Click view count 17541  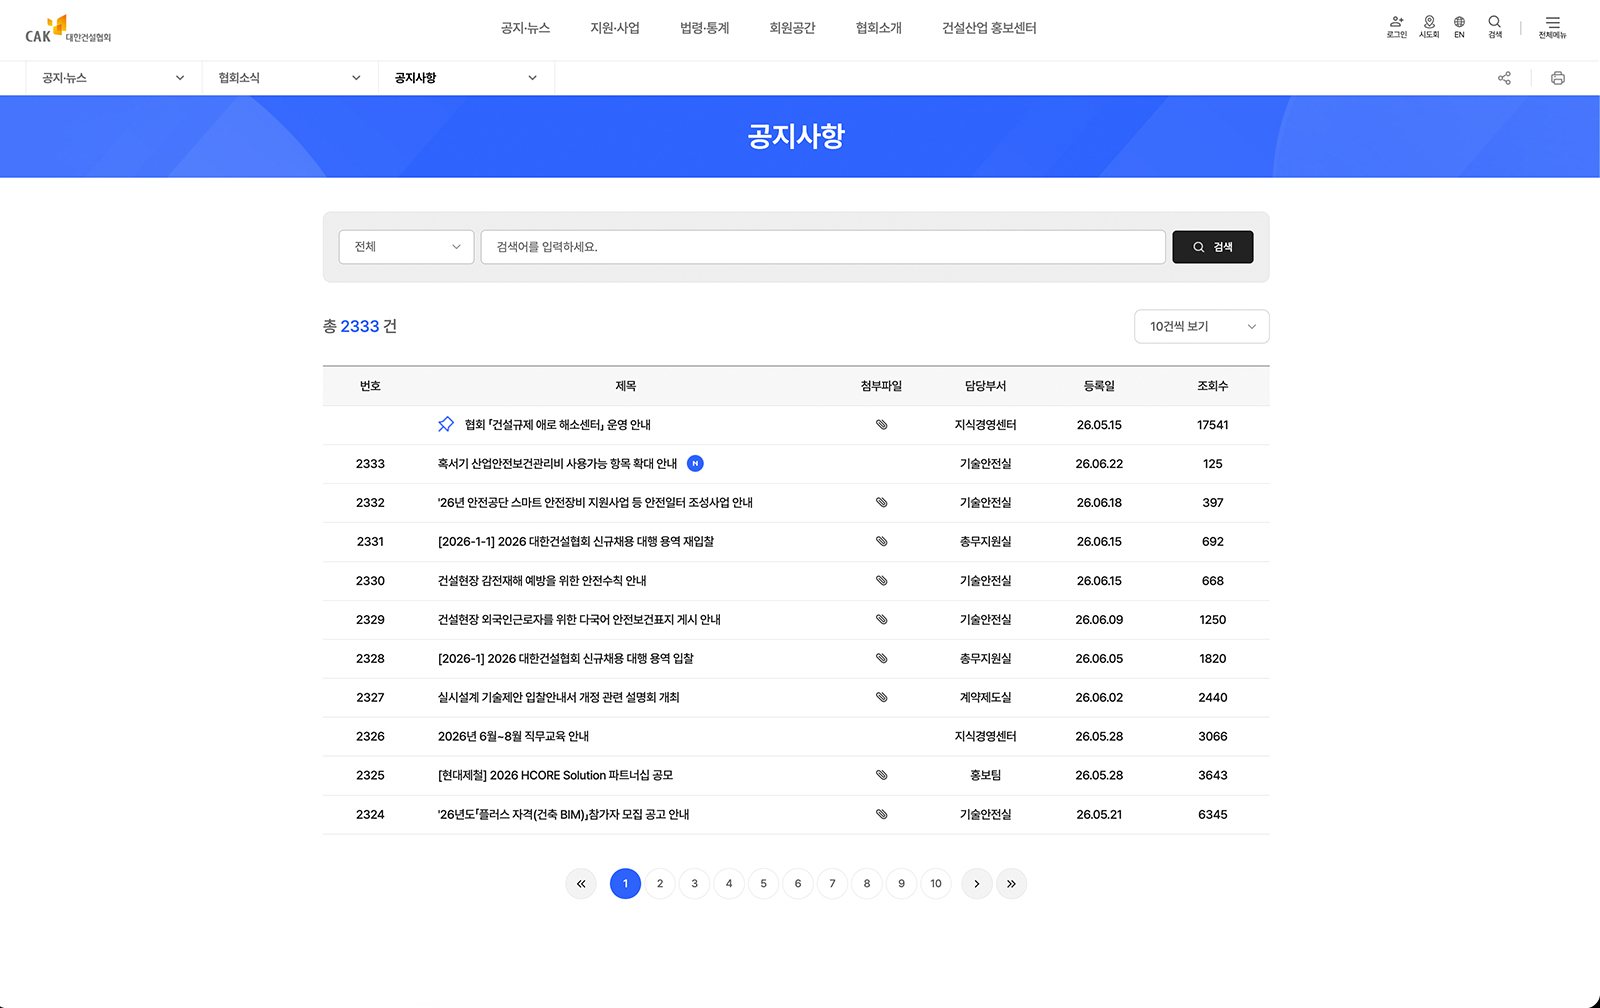(1213, 425)
